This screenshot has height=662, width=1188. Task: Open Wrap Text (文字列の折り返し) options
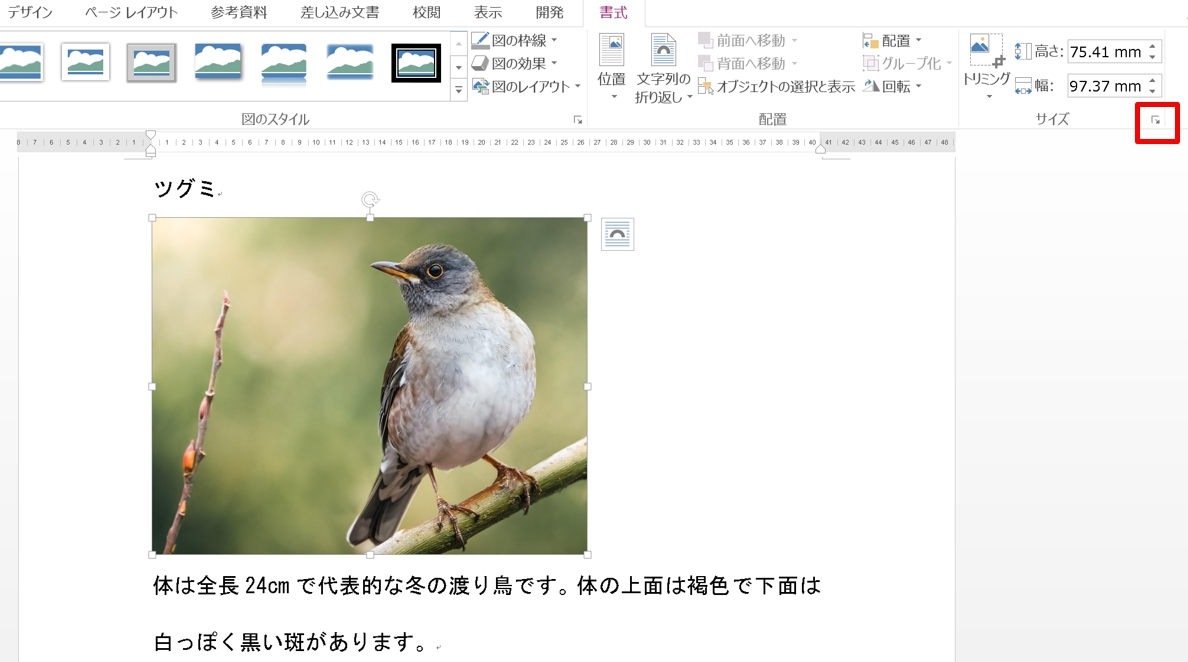[x=663, y=66]
